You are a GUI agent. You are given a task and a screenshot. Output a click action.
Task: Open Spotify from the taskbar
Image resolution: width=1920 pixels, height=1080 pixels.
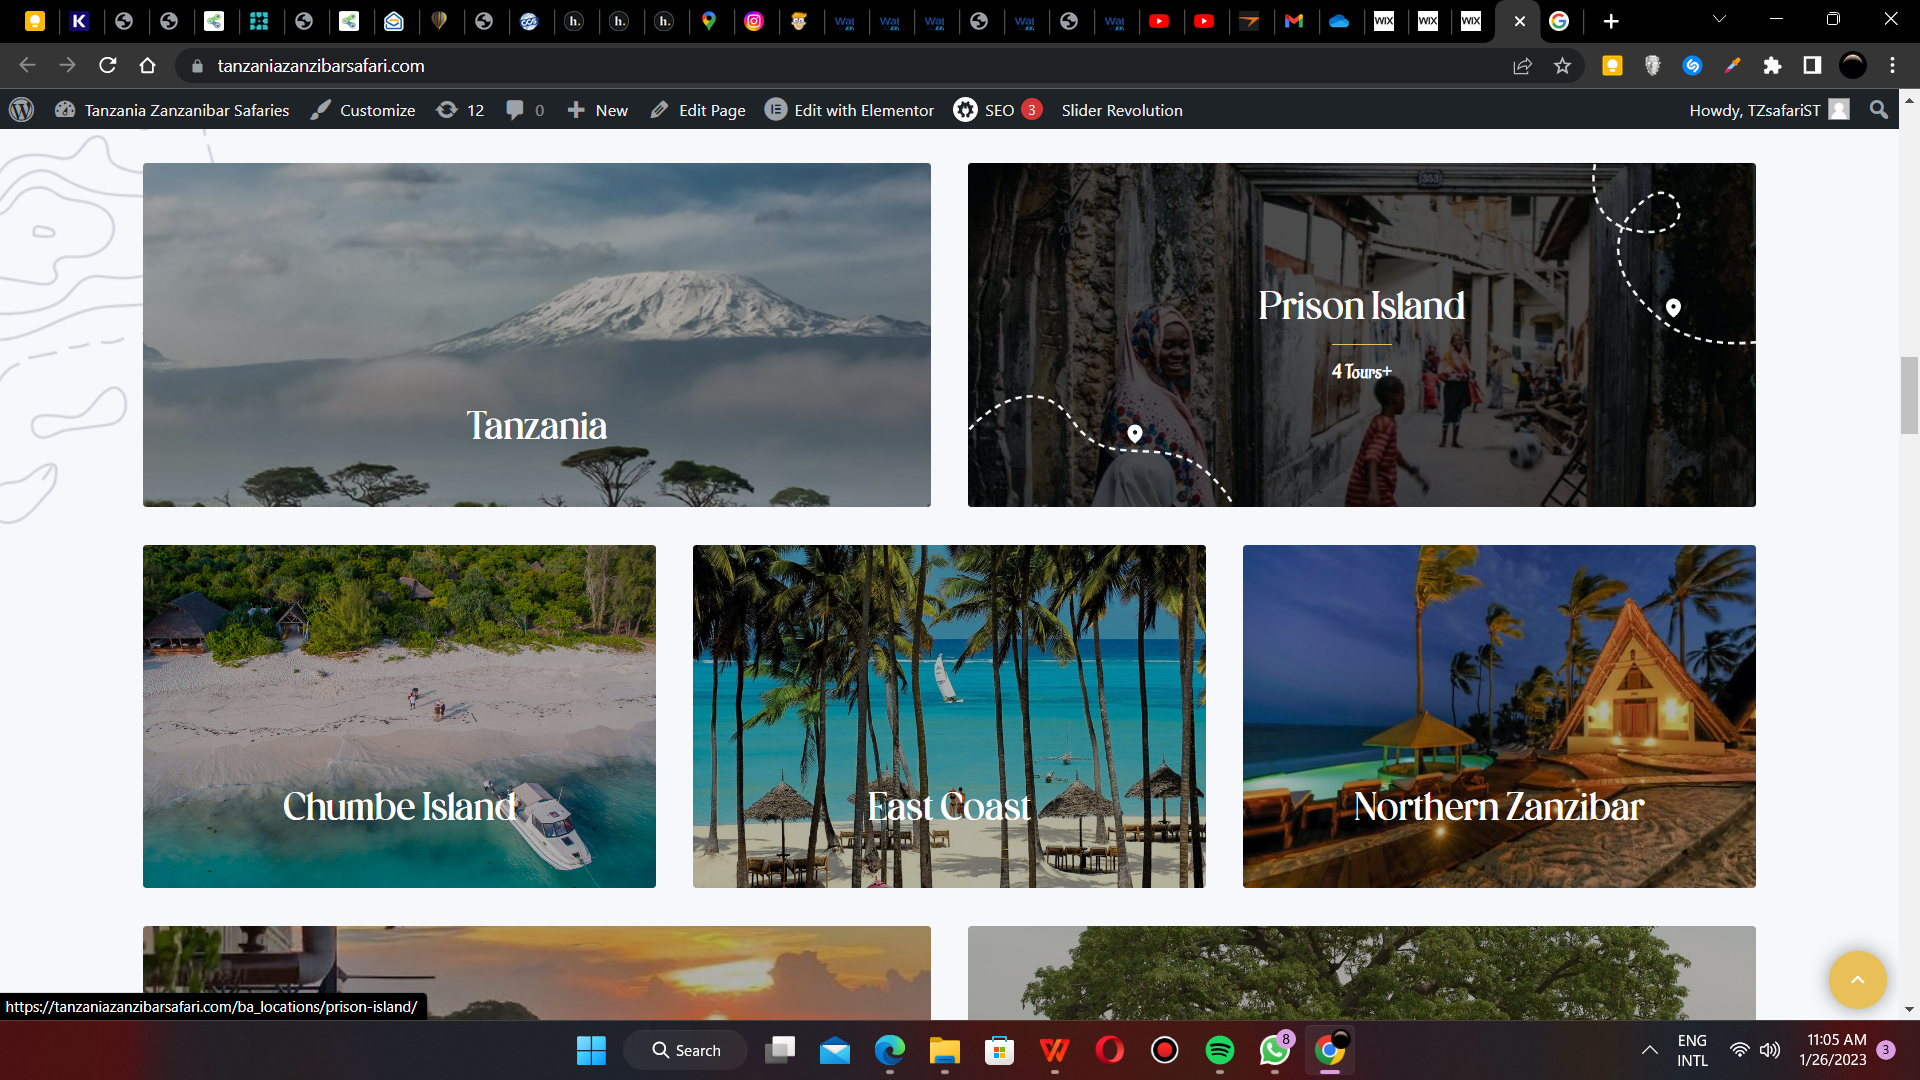point(1219,1050)
